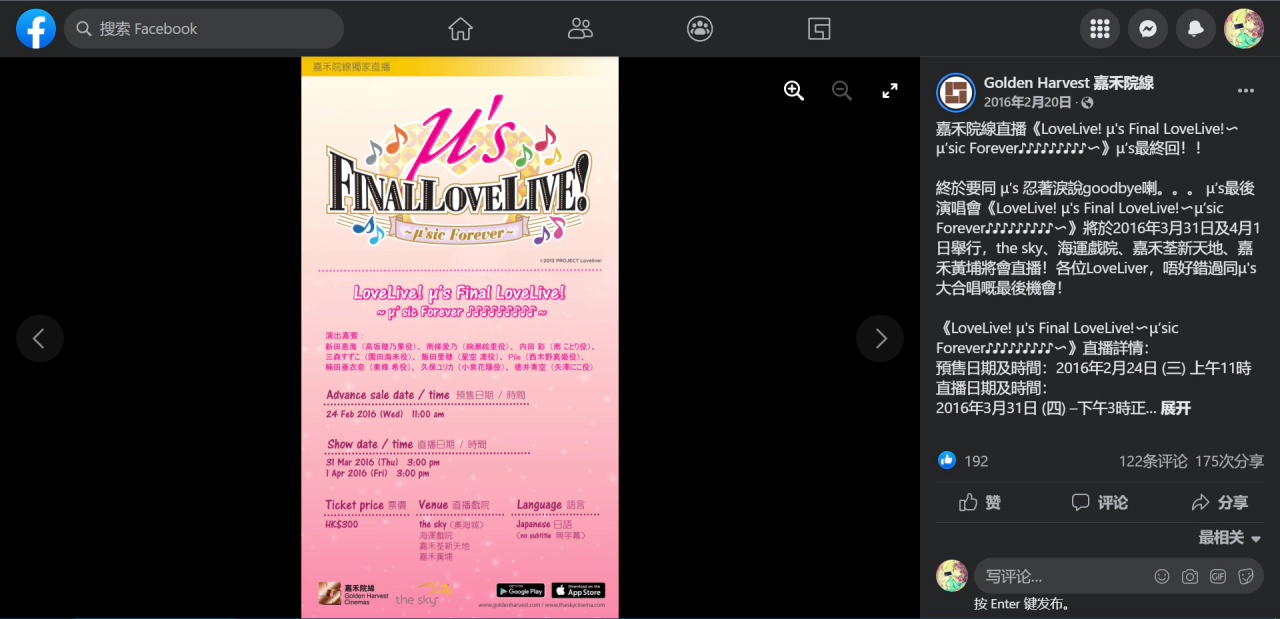Viewport: 1280px width, 619px height.
Task: Click the 评论 comment button
Action: [x=1100, y=502]
